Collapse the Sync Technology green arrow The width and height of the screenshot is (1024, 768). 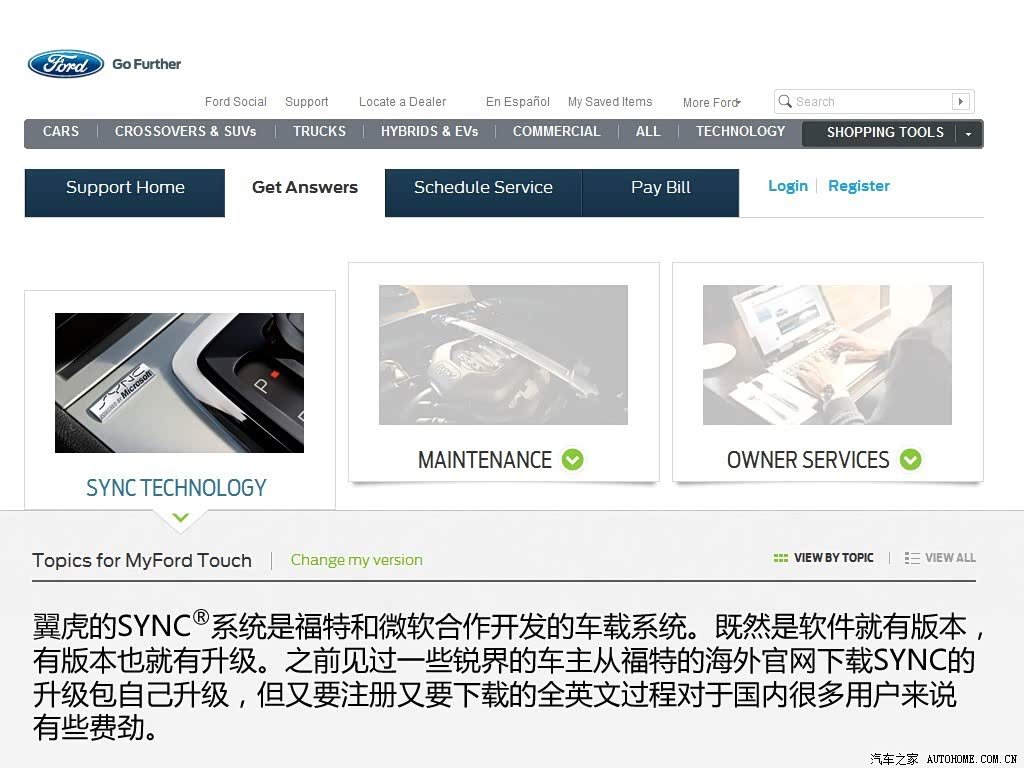pyautogui.click(x=181, y=518)
